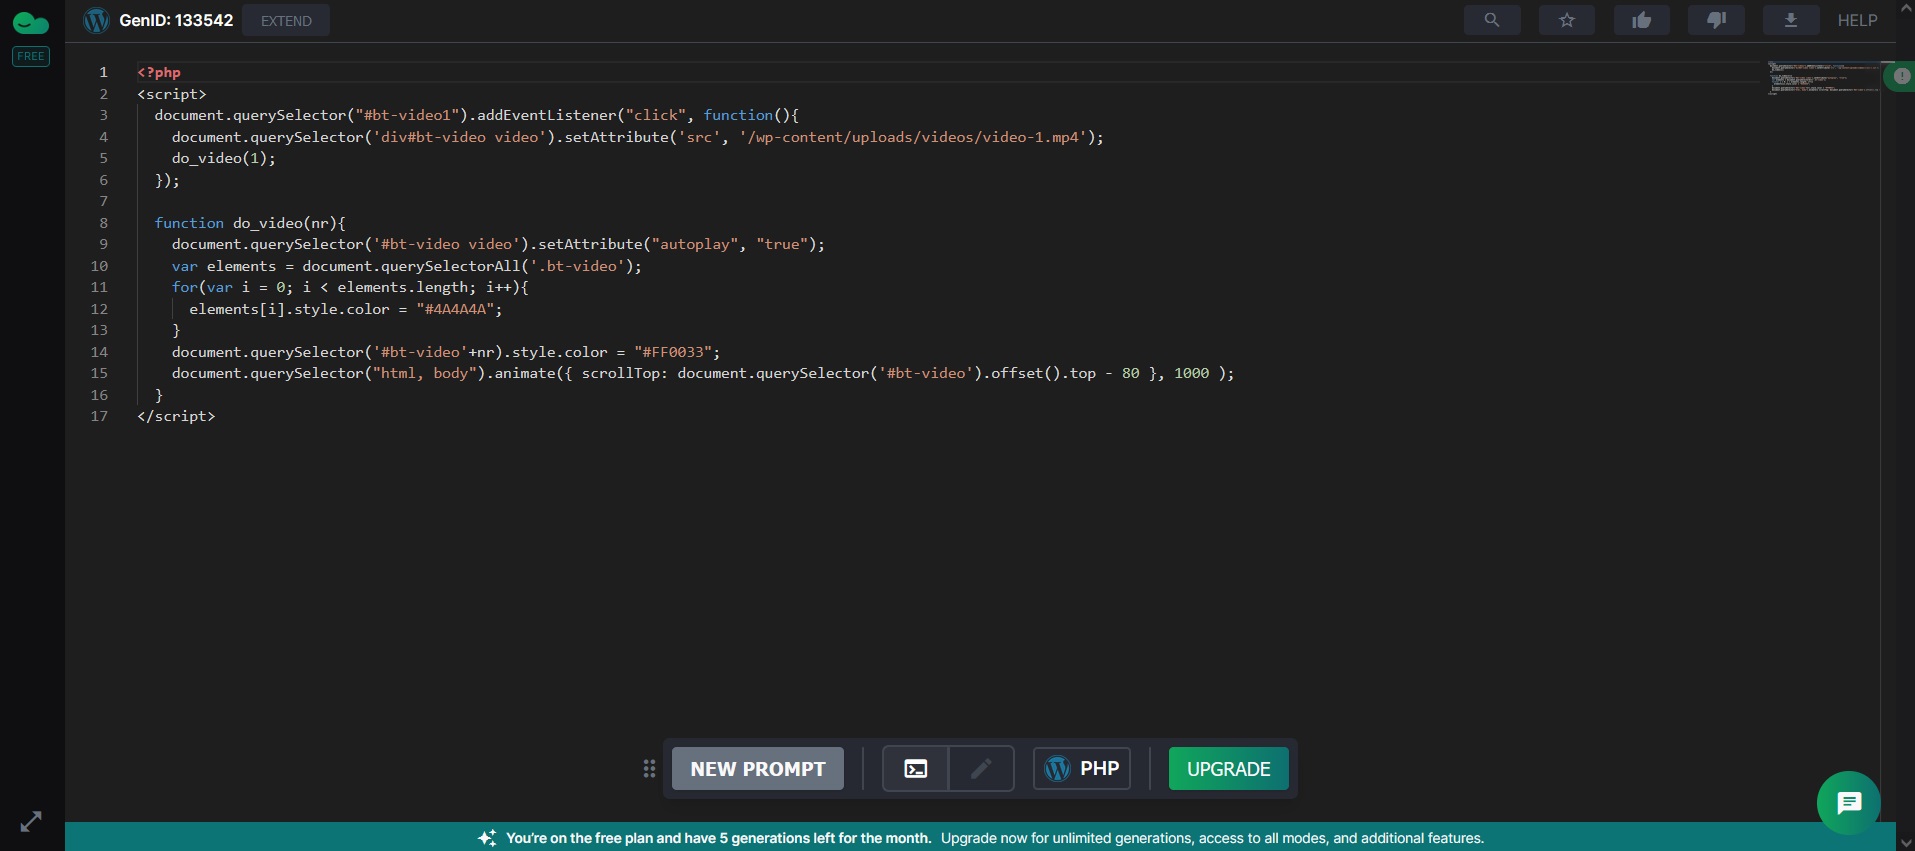The width and height of the screenshot is (1915, 851).
Task: Click the WordPress logo beside GenID
Action: [97, 20]
